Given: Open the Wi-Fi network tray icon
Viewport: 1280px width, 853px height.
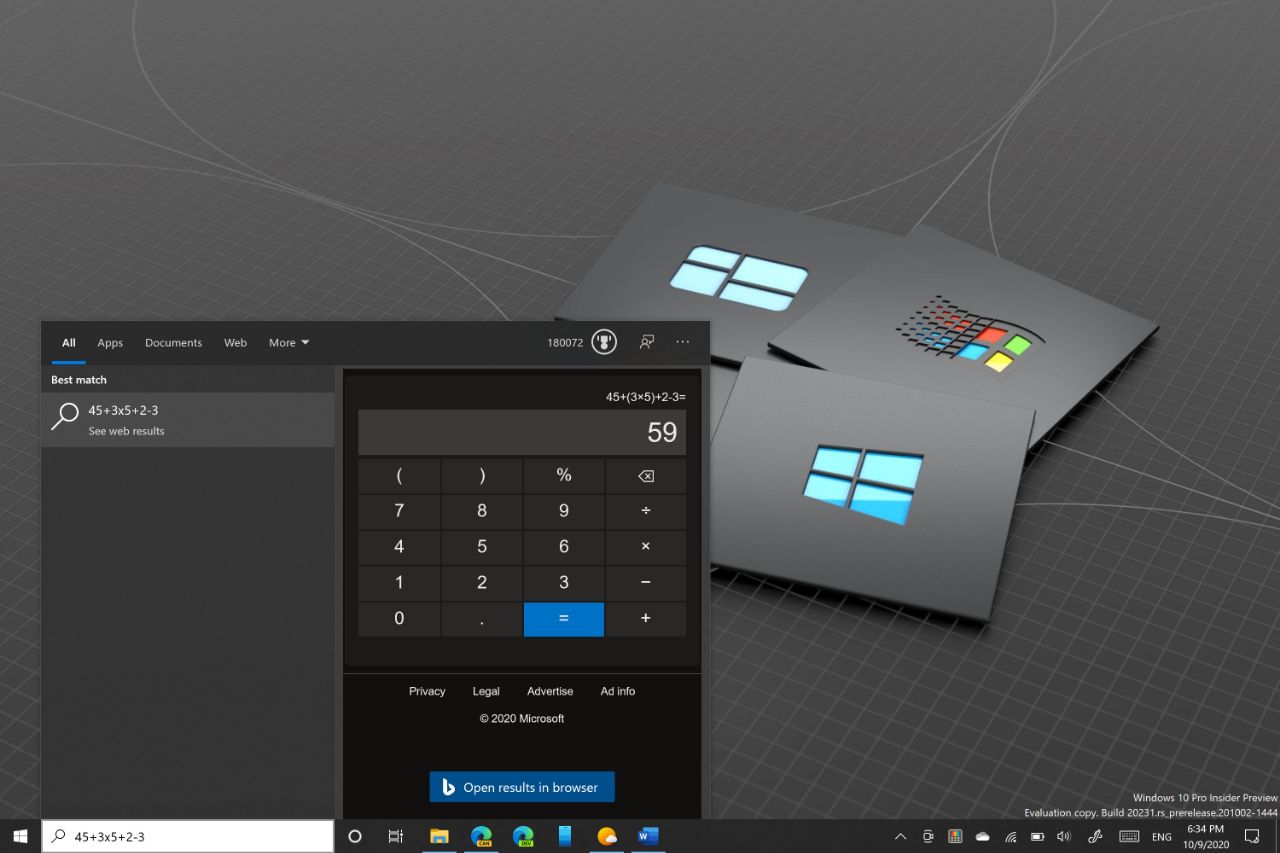Looking at the screenshot, I should [x=1010, y=837].
